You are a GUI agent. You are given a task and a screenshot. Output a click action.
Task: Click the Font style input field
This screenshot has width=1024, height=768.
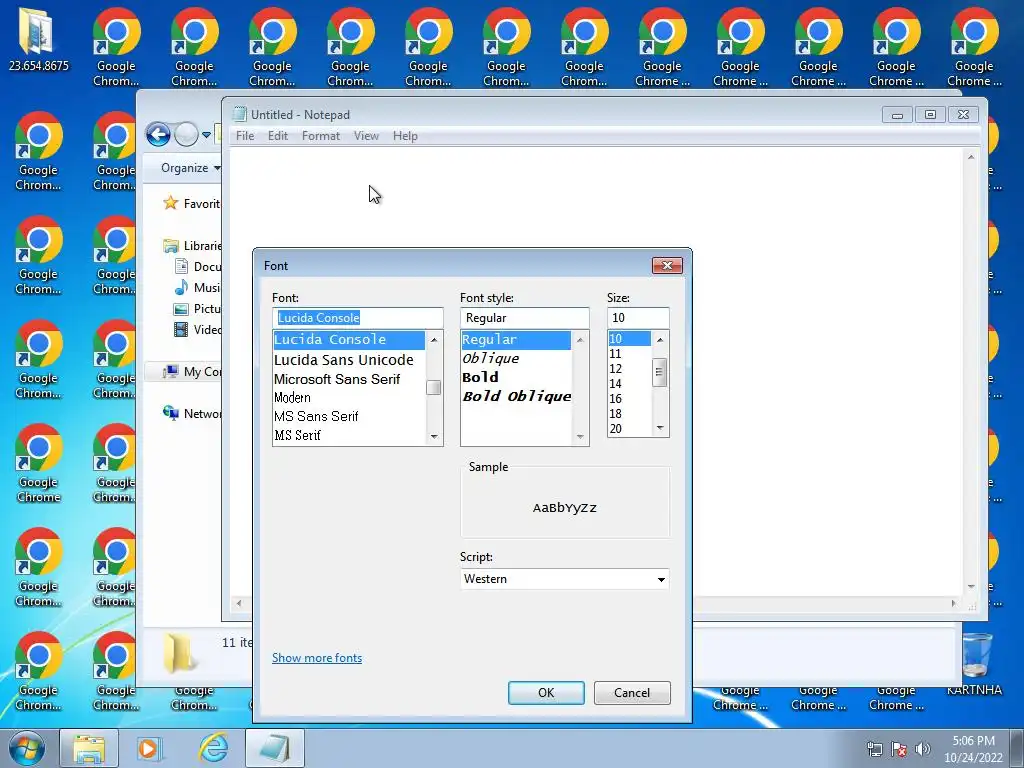tap(524, 318)
